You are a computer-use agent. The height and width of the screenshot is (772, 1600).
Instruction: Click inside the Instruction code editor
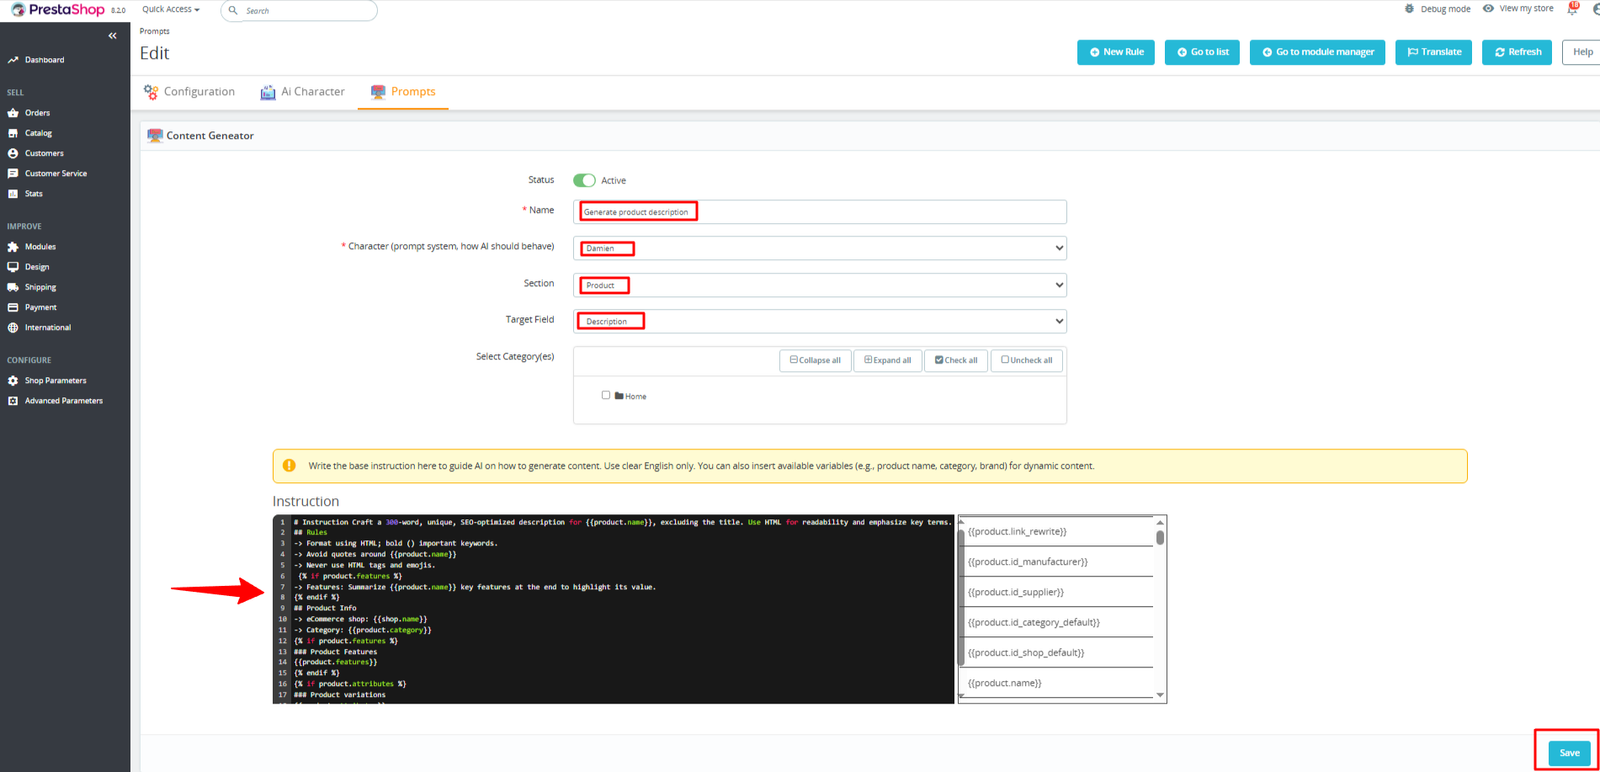(x=613, y=609)
